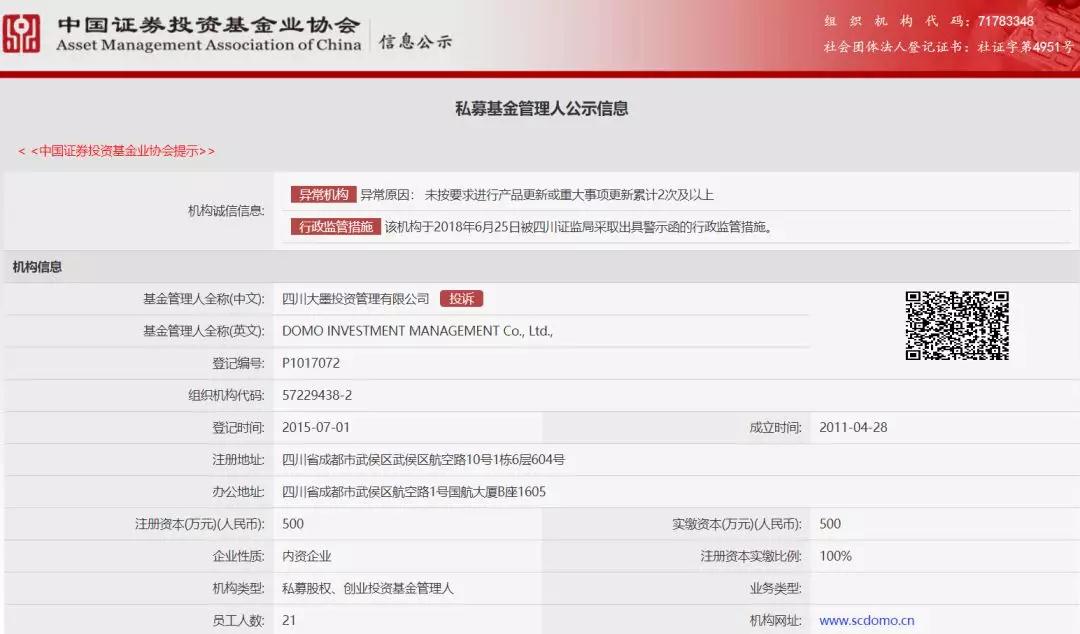Select founding date 2011-04-28

click(853, 427)
